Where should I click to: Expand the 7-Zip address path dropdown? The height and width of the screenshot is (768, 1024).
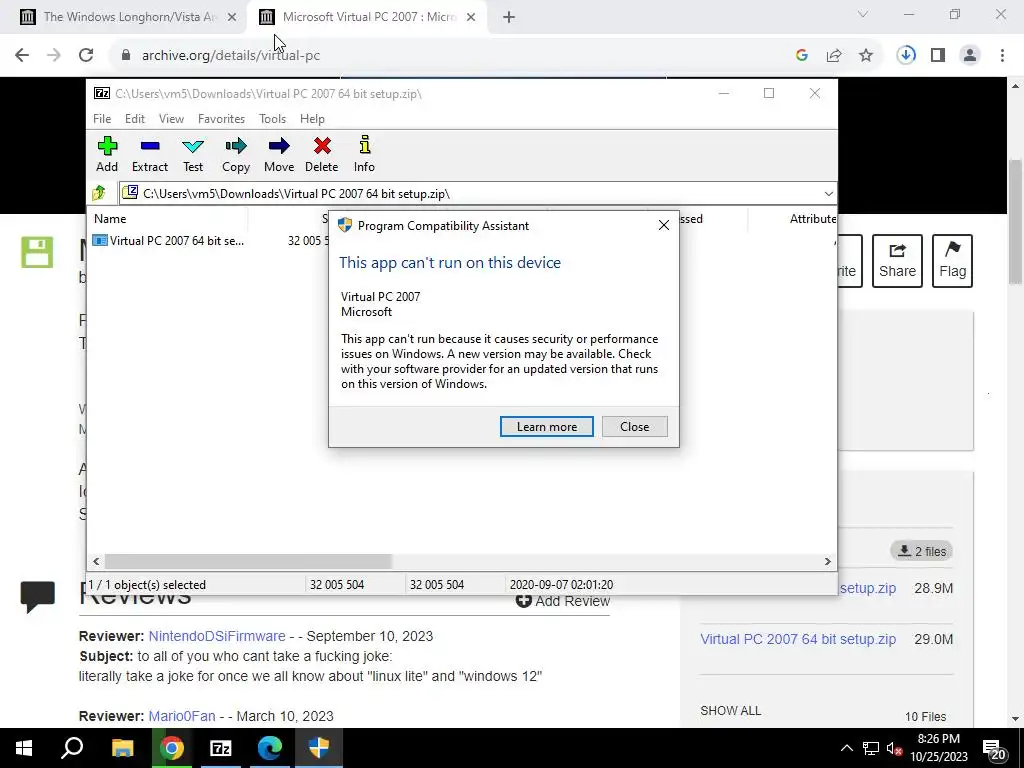pyautogui.click(x=828, y=194)
